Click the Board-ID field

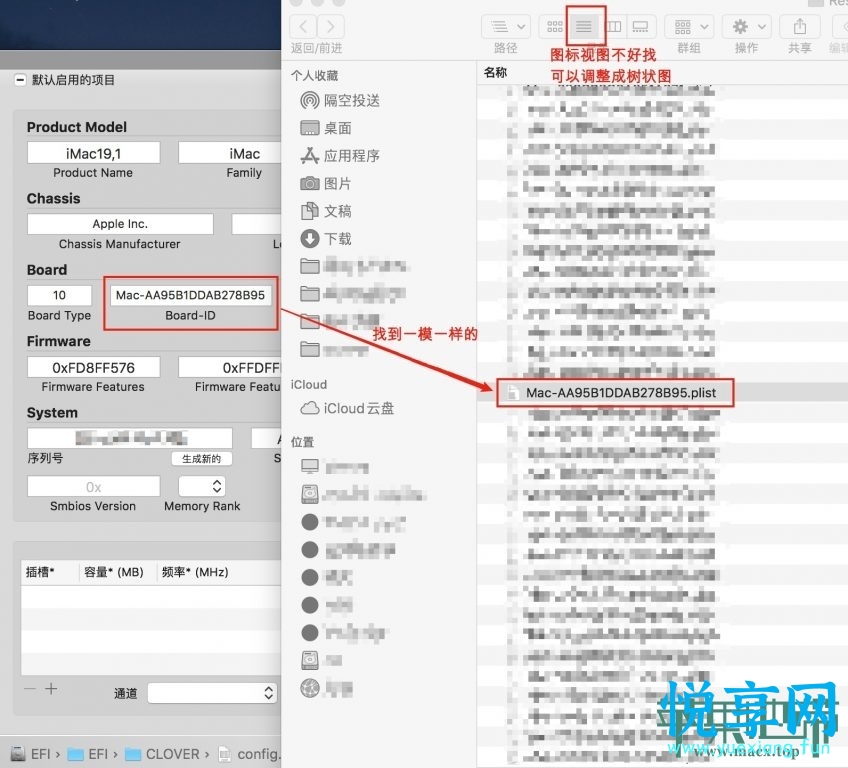190,295
